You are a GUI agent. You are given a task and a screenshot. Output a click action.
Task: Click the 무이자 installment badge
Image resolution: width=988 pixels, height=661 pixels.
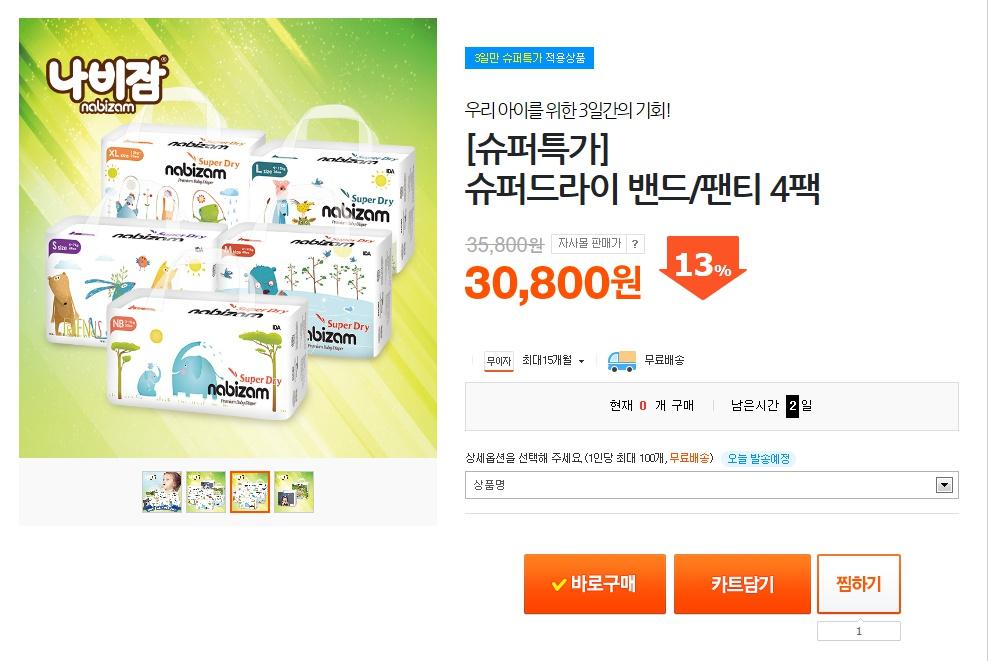pos(498,361)
